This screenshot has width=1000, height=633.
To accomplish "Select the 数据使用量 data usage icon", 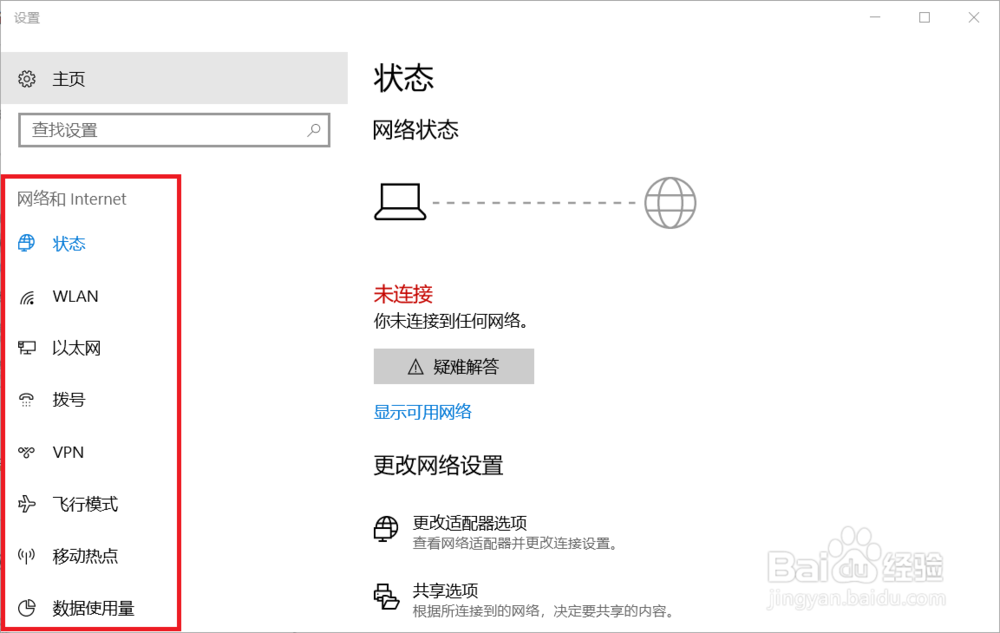I will click(x=28, y=608).
